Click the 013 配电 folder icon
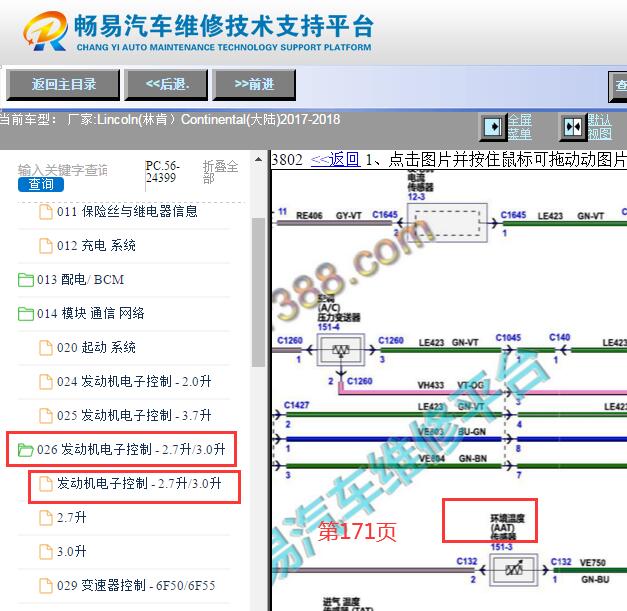This screenshot has height=611, width=627. pyautogui.click(x=26, y=280)
